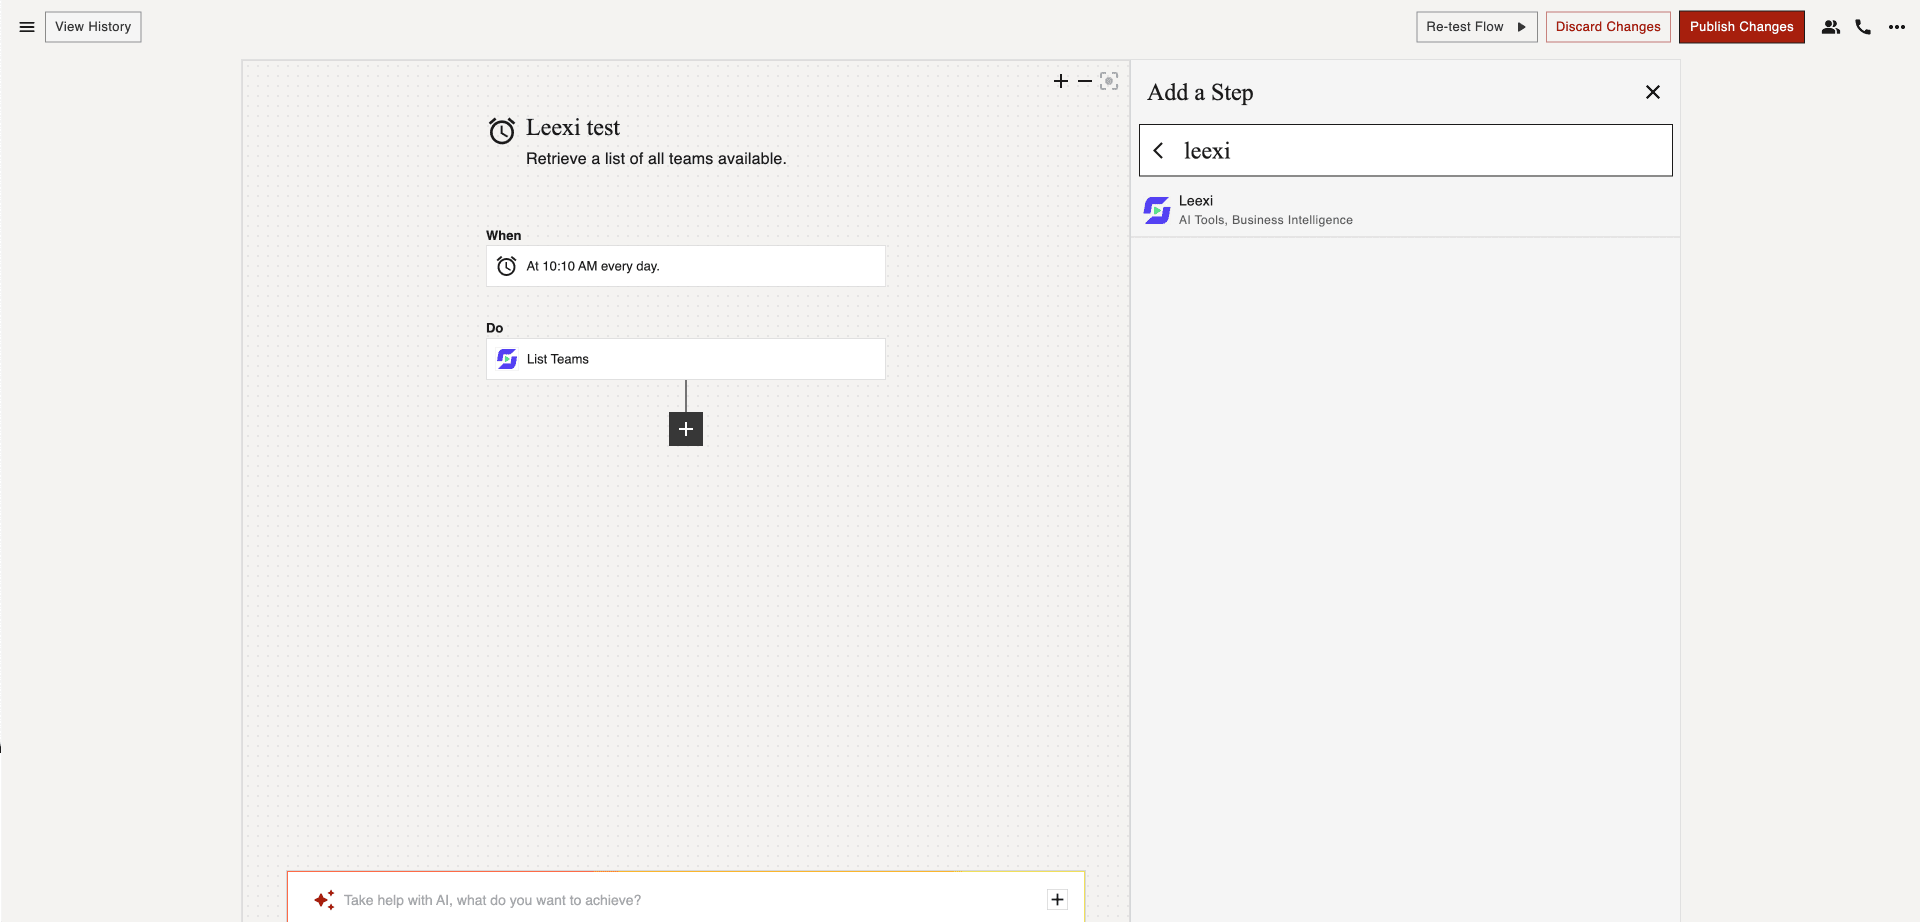Screen dimensions: 1920x922
Task: Click the View History button
Action: coord(93,27)
